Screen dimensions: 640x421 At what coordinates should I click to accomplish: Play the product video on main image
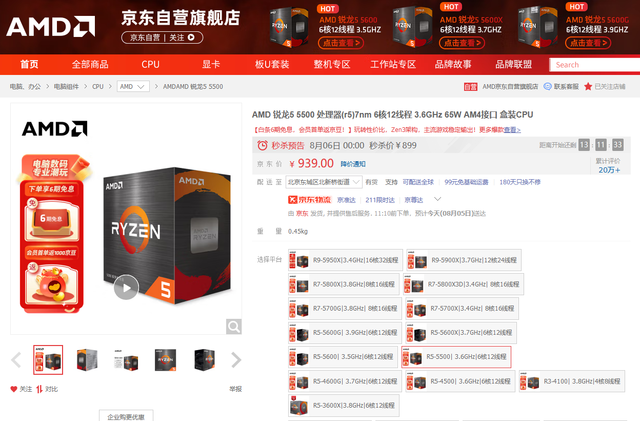tap(126, 288)
